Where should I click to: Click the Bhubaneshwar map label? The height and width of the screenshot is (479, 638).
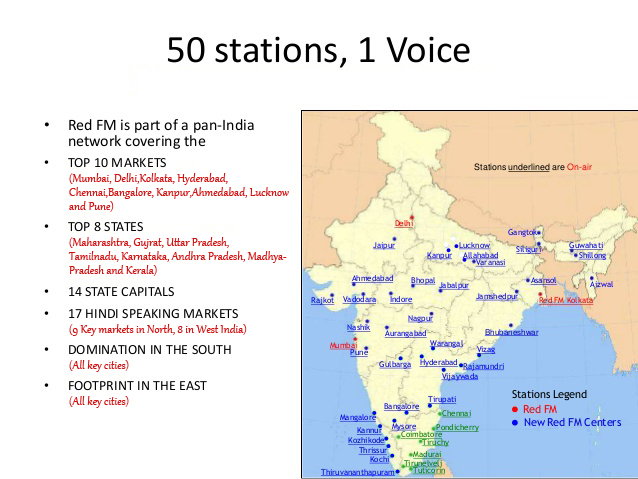coord(511,332)
